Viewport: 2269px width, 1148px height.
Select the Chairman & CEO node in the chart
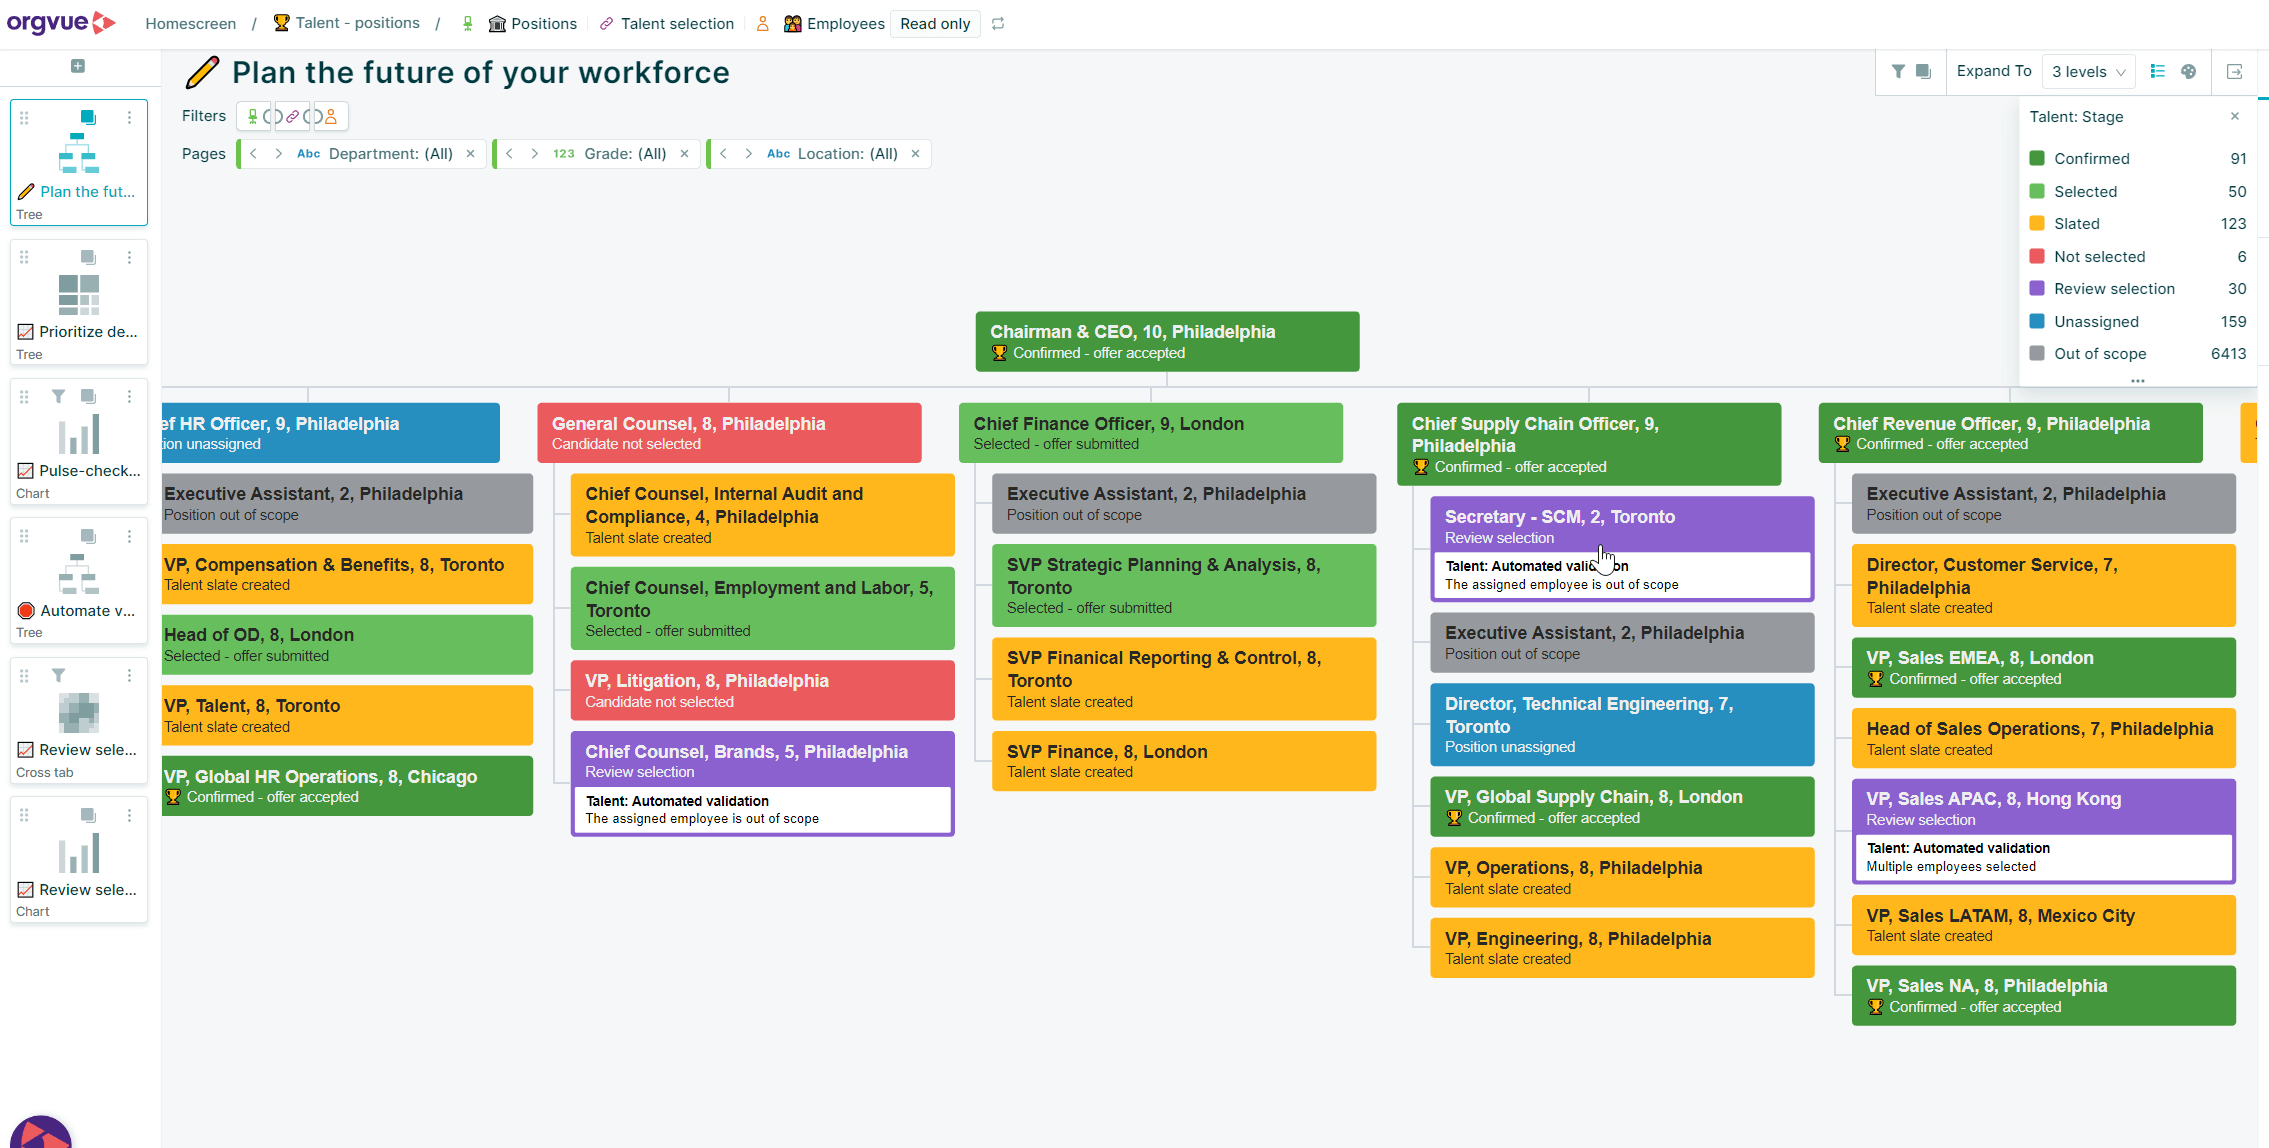coord(1166,341)
